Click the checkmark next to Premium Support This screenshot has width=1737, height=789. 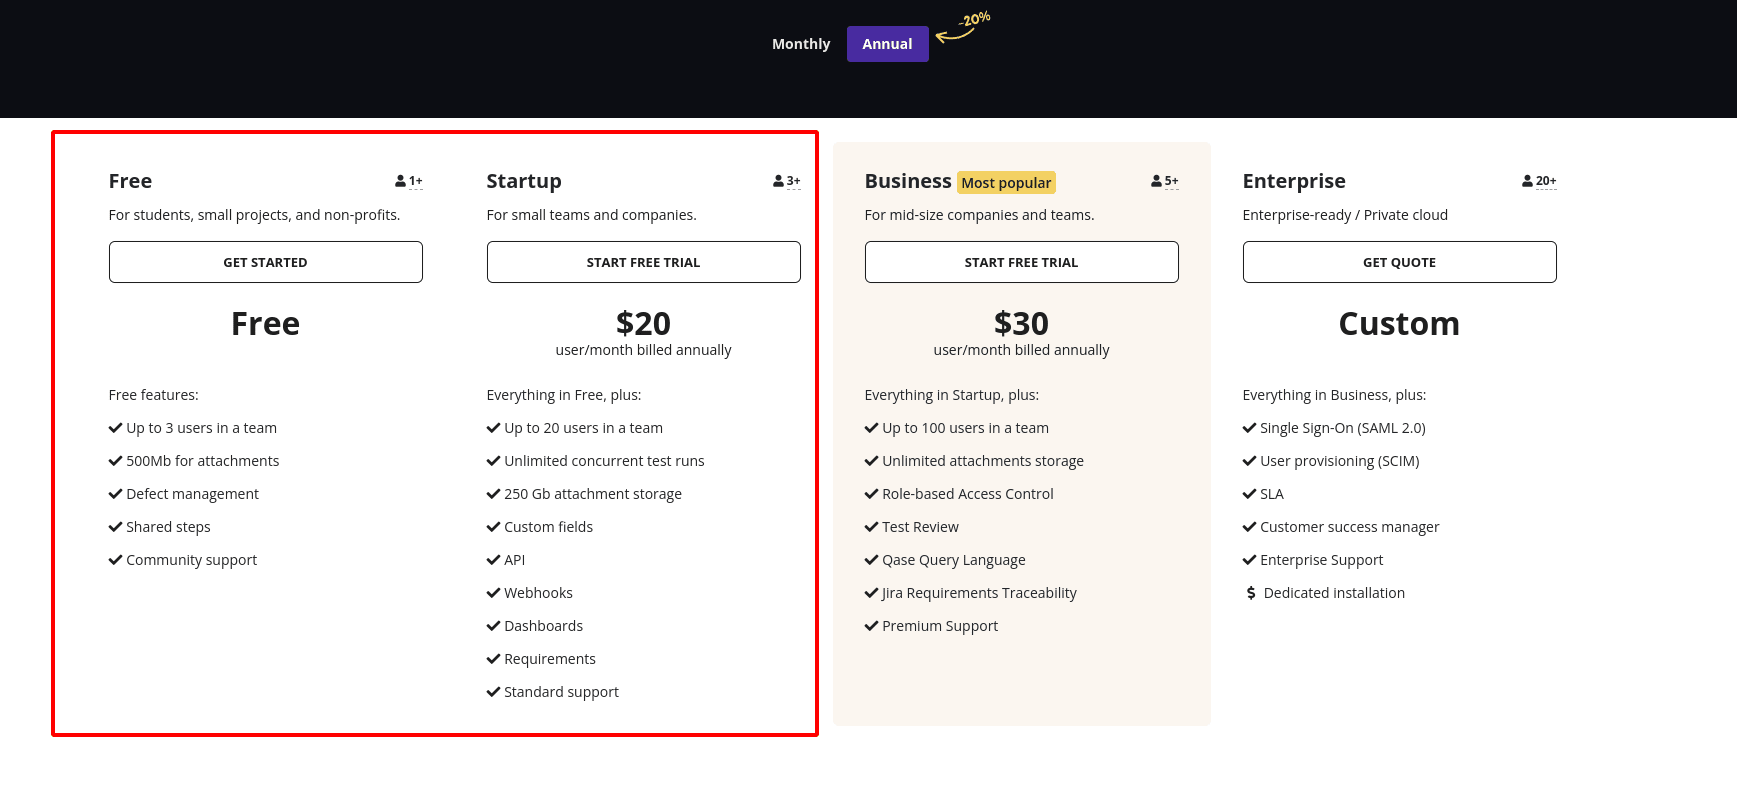pyautogui.click(x=871, y=626)
